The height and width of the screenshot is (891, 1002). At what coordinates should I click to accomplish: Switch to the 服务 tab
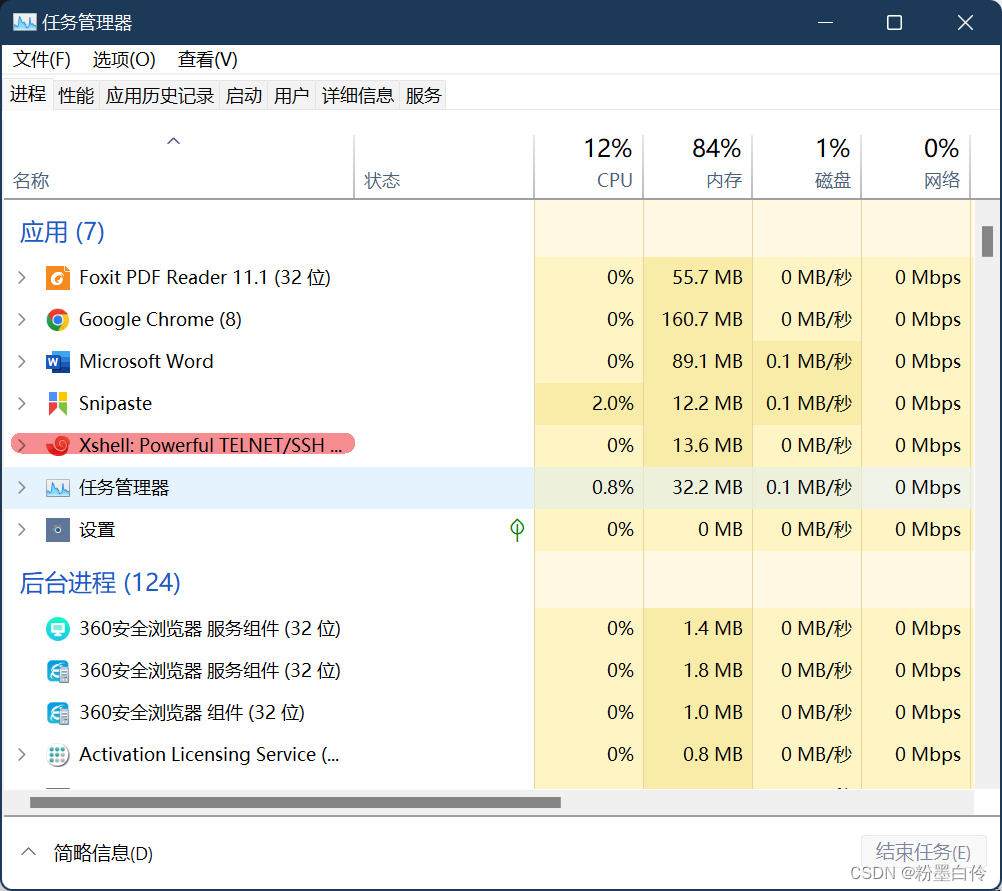click(423, 96)
